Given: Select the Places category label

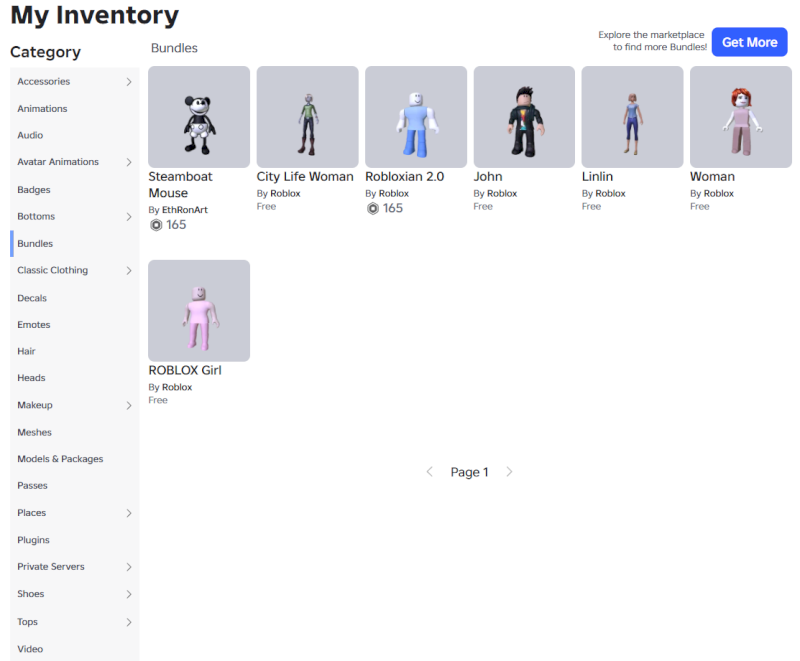Looking at the screenshot, I should tap(31, 513).
